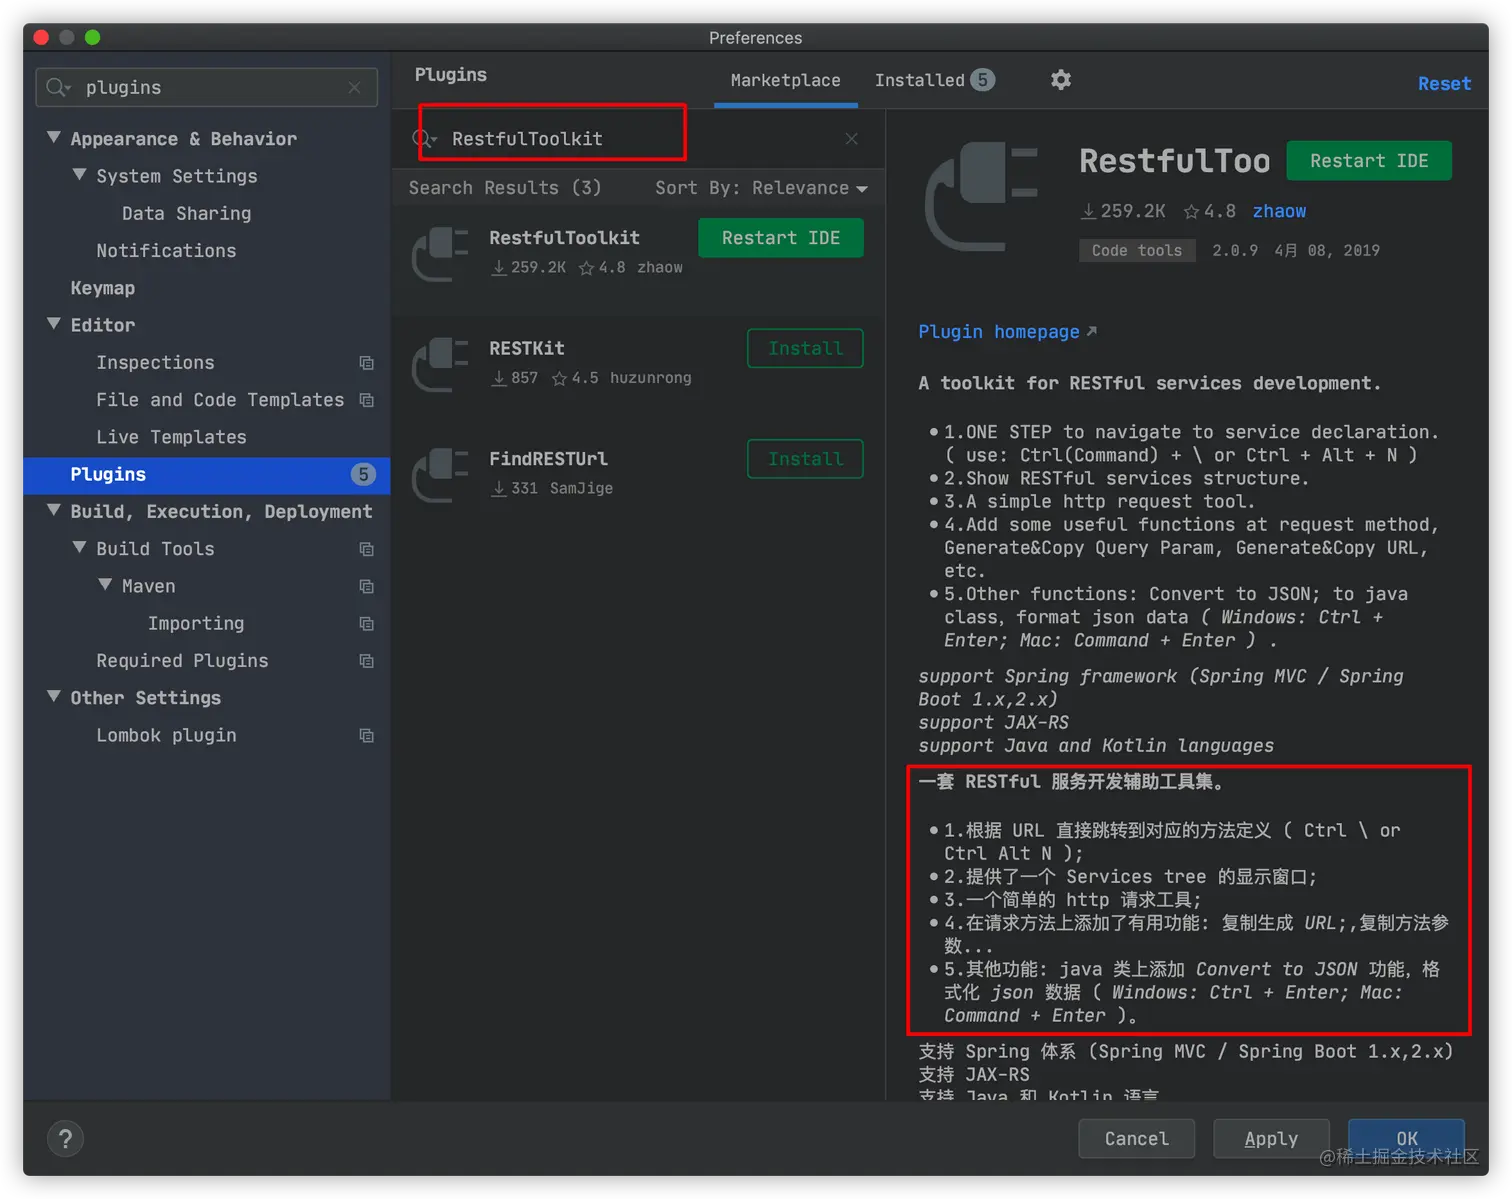Collapse the System Settings node
Image resolution: width=1512 pixels, height=1199 pixels.
tap(80, 174)
